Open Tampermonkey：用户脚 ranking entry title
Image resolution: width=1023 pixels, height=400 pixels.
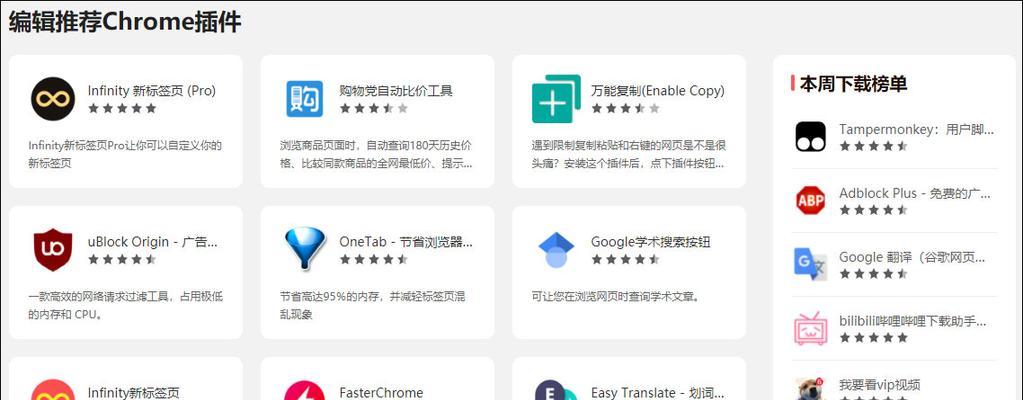917,129
